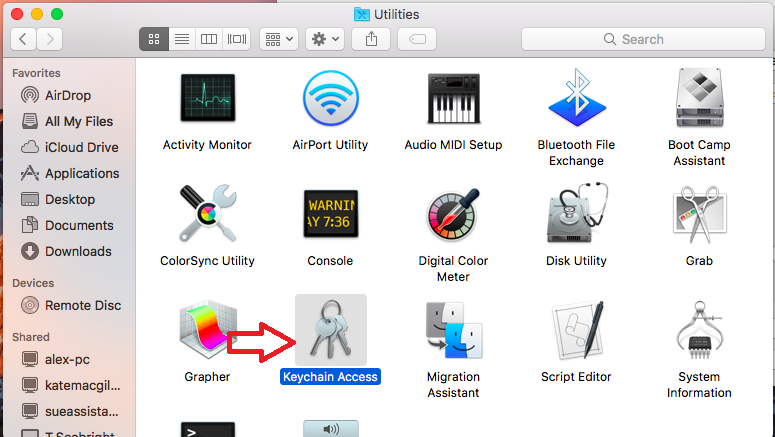Switch to icon view
Image resolution: width=775 pixels, height=437 pixels.
coord(154,39)
